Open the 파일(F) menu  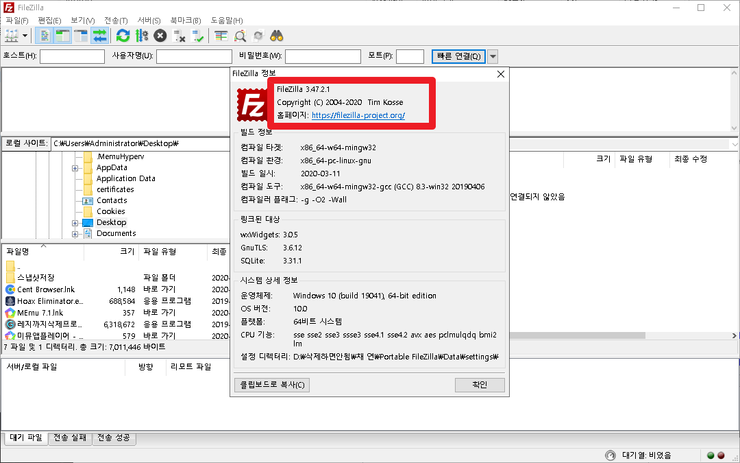tap(17, 20)
